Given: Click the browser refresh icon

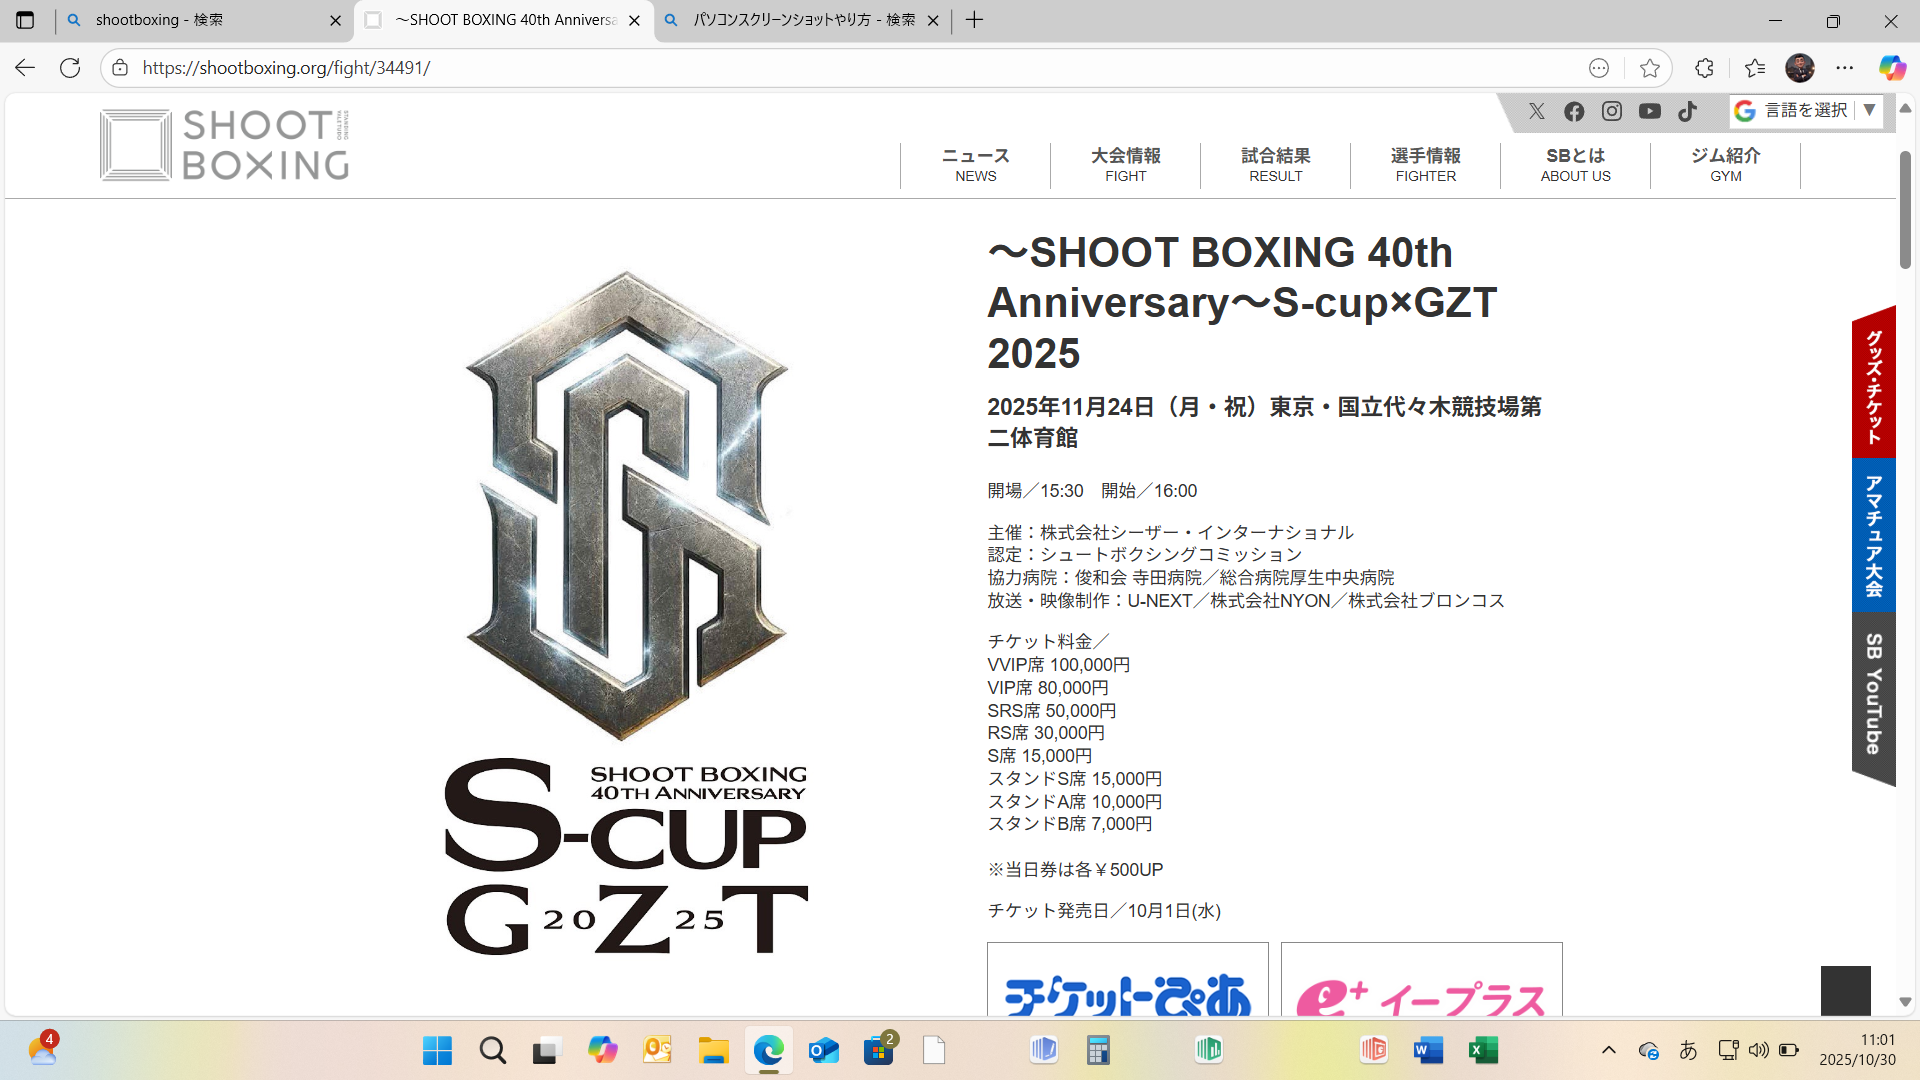Looking at the screenshot, I should point(70,68).
